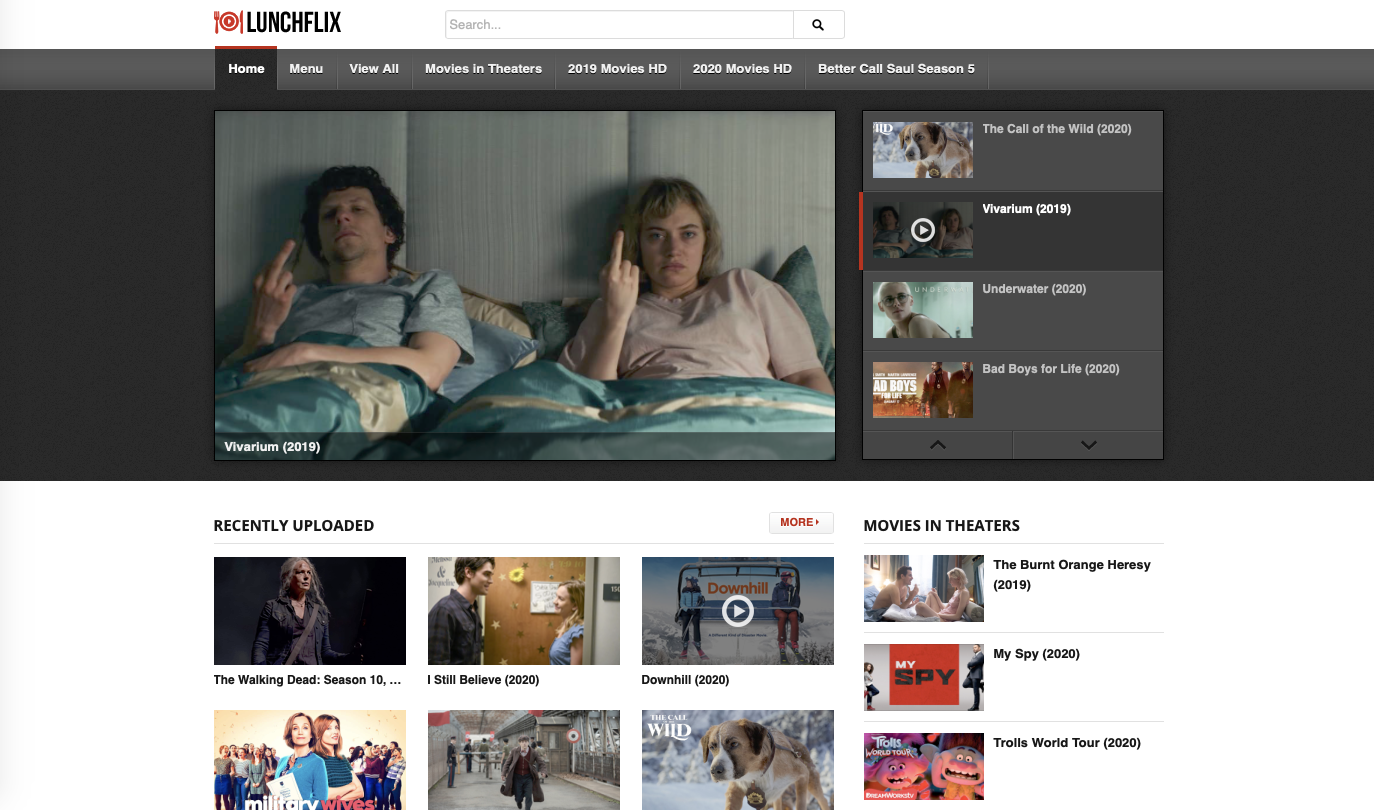Open The Call of the Wild thumbnail in slider
Screen dimensions: 1374x810
coord(923,150)
